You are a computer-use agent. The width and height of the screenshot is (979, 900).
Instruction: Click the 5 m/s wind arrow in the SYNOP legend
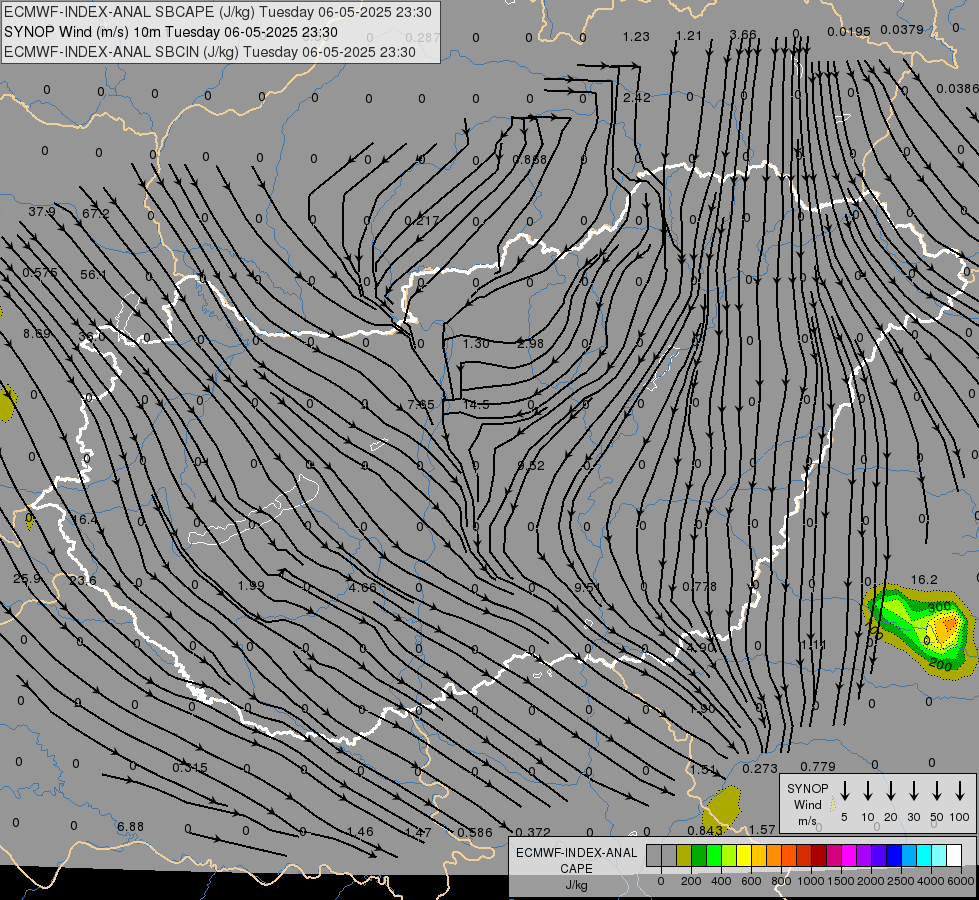[x=844, y=791]
